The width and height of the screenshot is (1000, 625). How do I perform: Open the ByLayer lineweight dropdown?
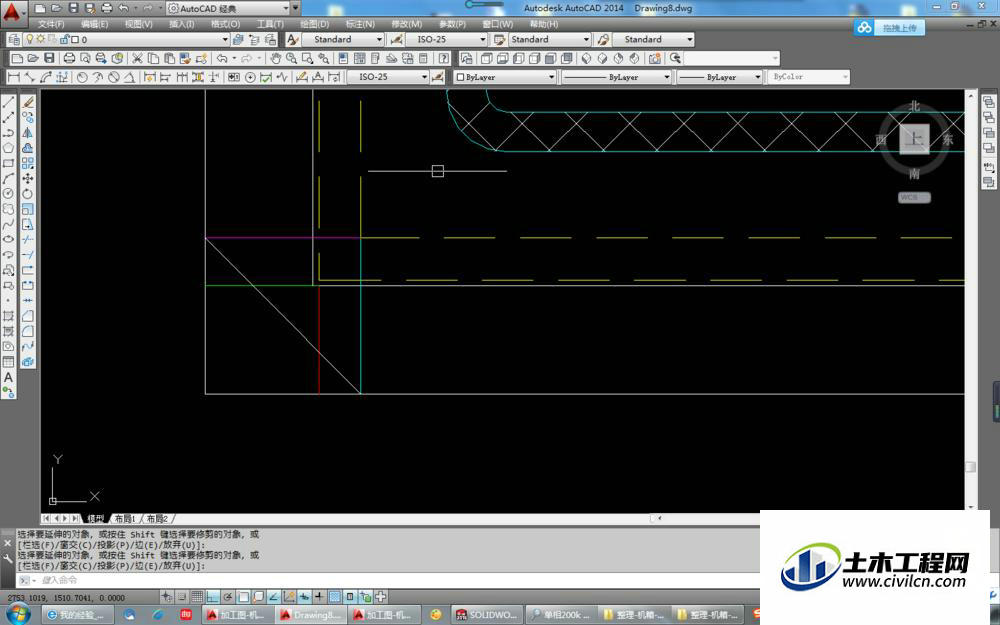(719, 77)
